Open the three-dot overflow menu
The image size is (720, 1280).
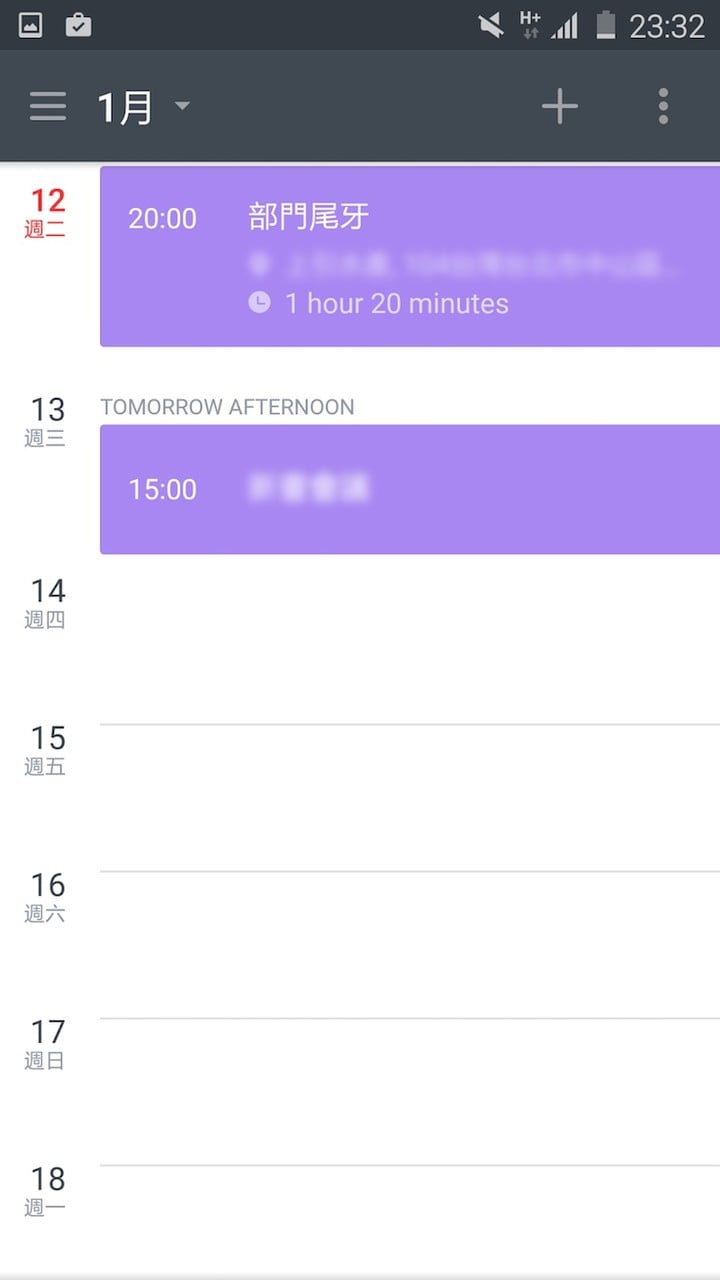tap(663, 106)
